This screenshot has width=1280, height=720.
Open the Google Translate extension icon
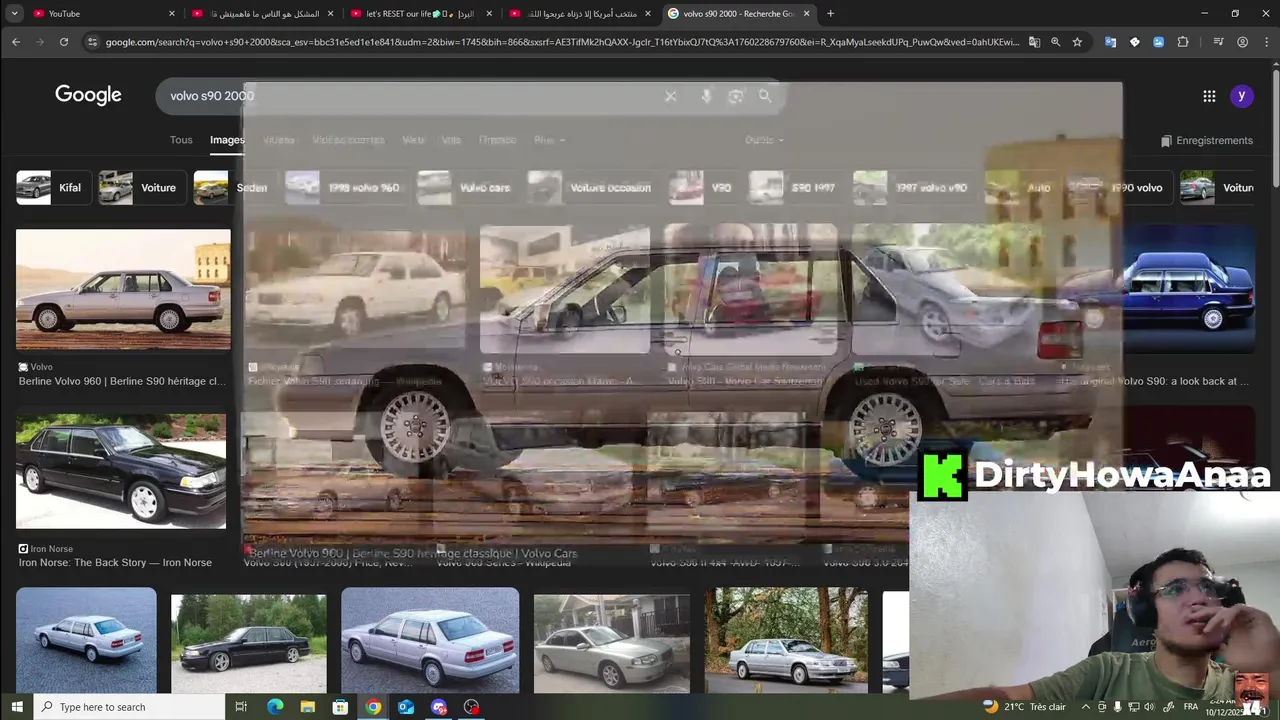pyautogui.click(x=1110, y=42)
